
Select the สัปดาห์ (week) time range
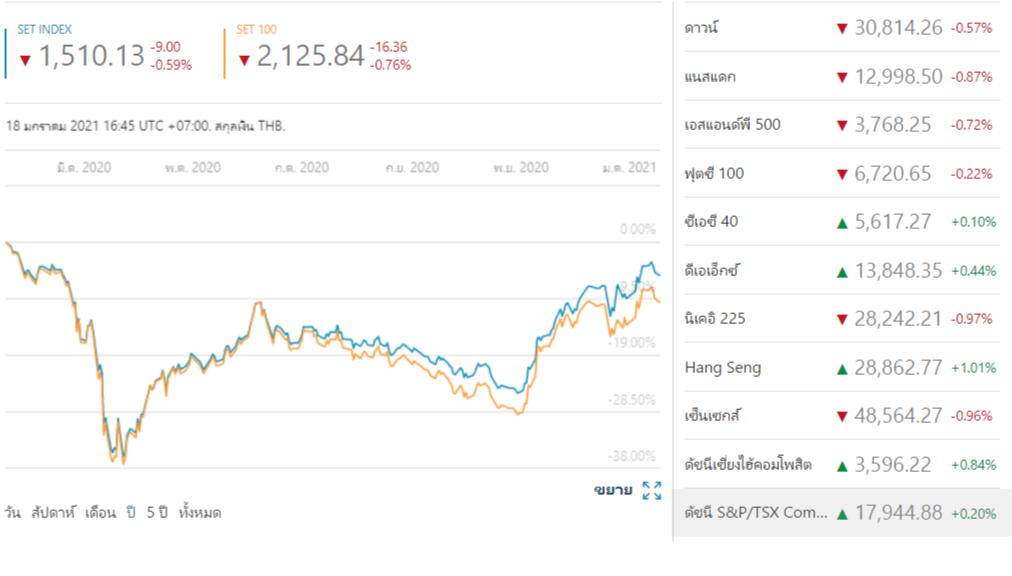(x=55, y=513)
